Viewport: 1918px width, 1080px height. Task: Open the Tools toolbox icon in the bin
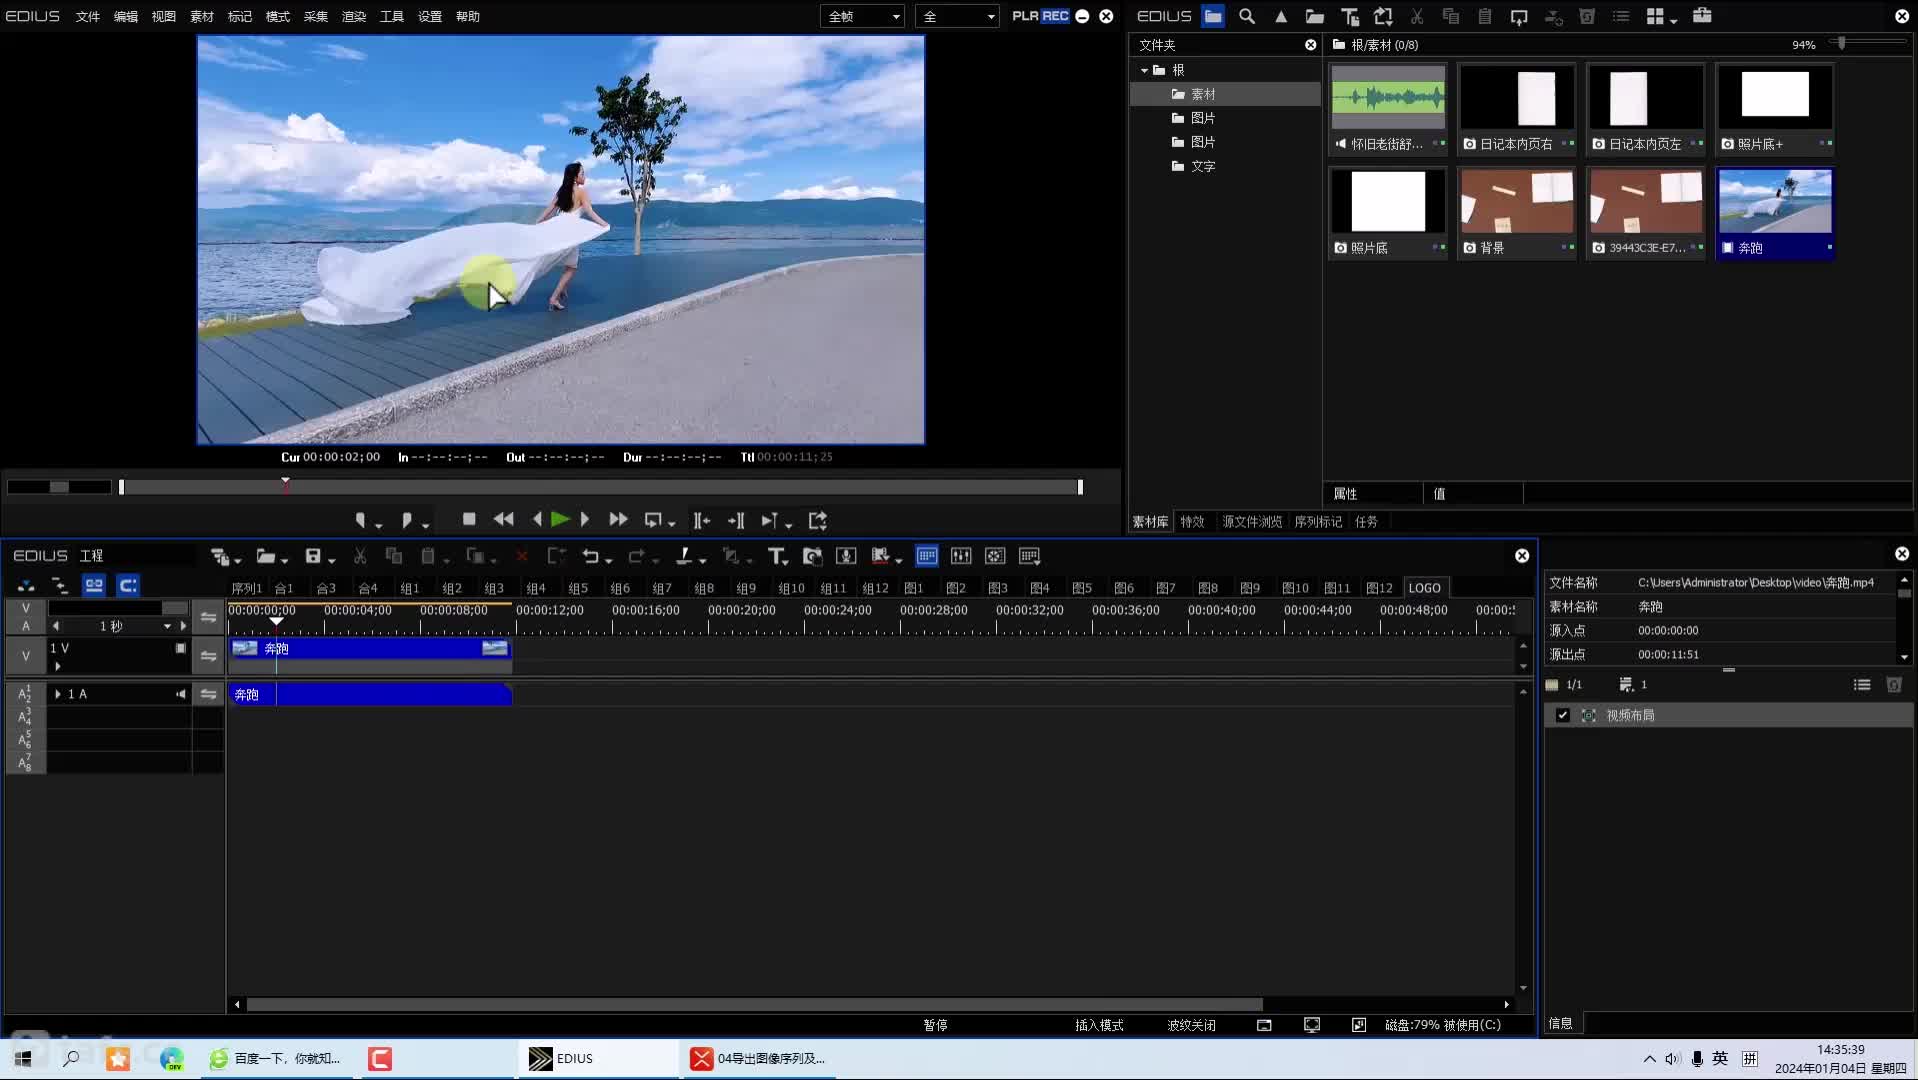pyautogui.click(x=1702, y=16)
